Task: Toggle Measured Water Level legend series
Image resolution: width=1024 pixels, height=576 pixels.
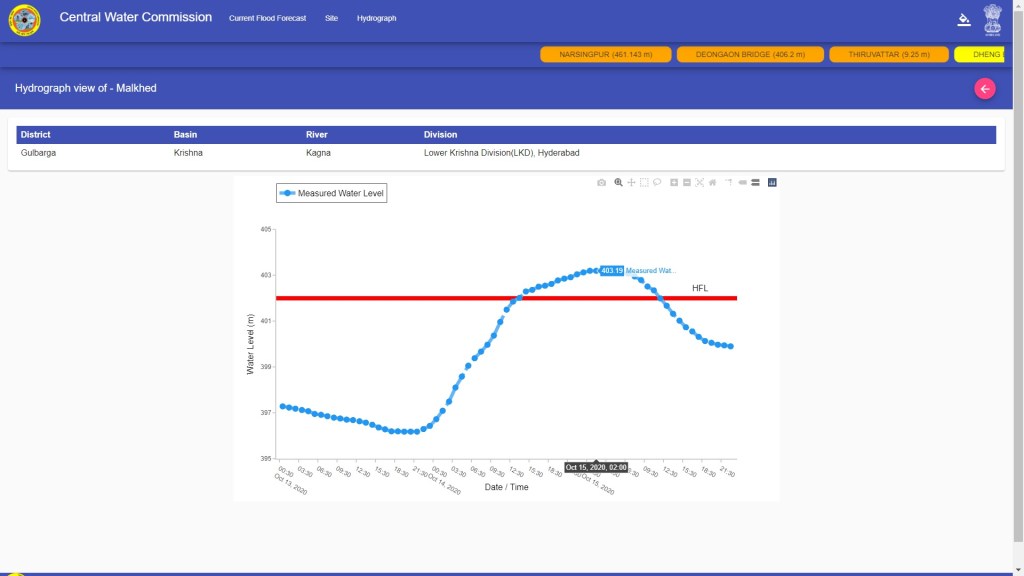Action: (x=332, y=193)
